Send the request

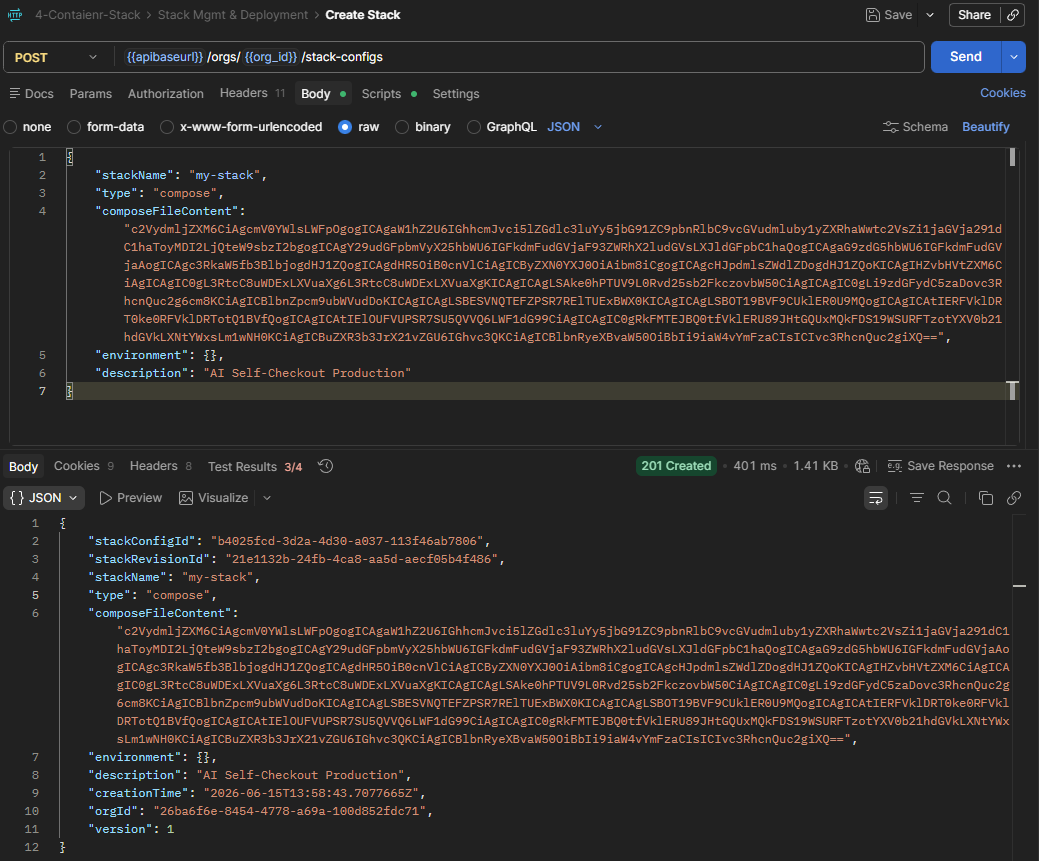coord(965,57)
